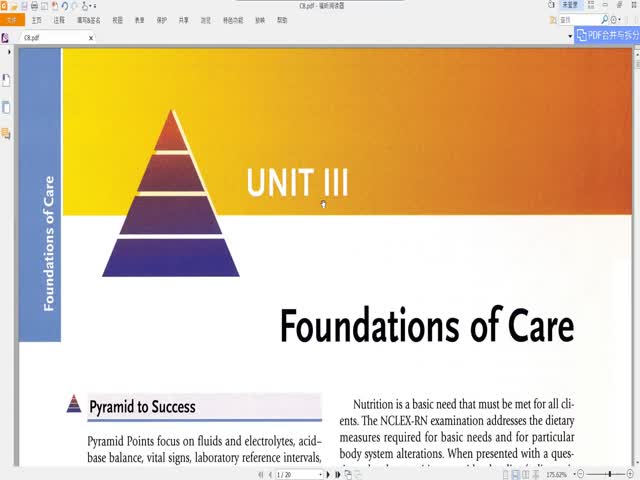640x480 pixels.
Task: Click the Undo arrow icon
Action: point(64,6)
